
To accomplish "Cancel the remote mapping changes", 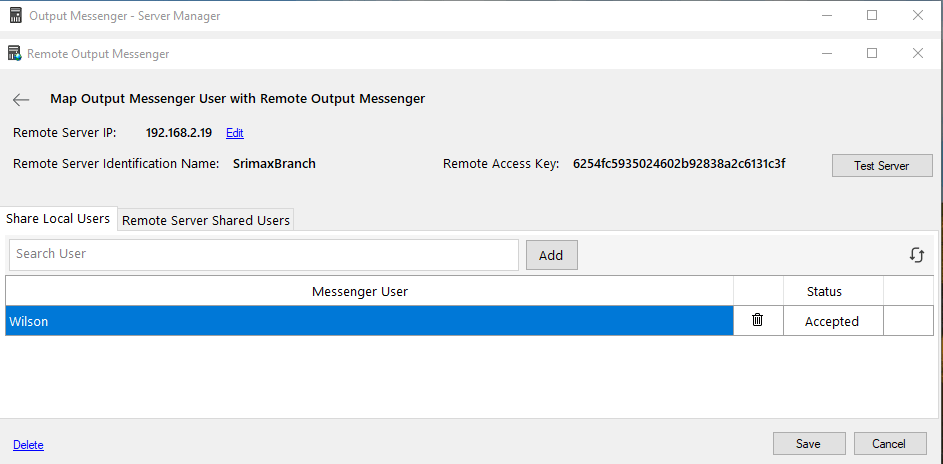I will 889,444.
